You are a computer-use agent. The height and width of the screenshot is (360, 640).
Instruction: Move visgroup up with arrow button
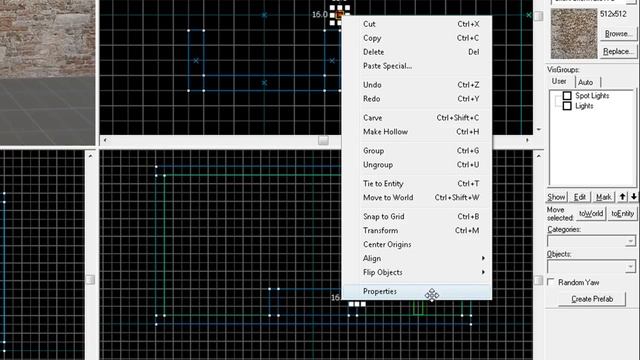click(622, 197)
